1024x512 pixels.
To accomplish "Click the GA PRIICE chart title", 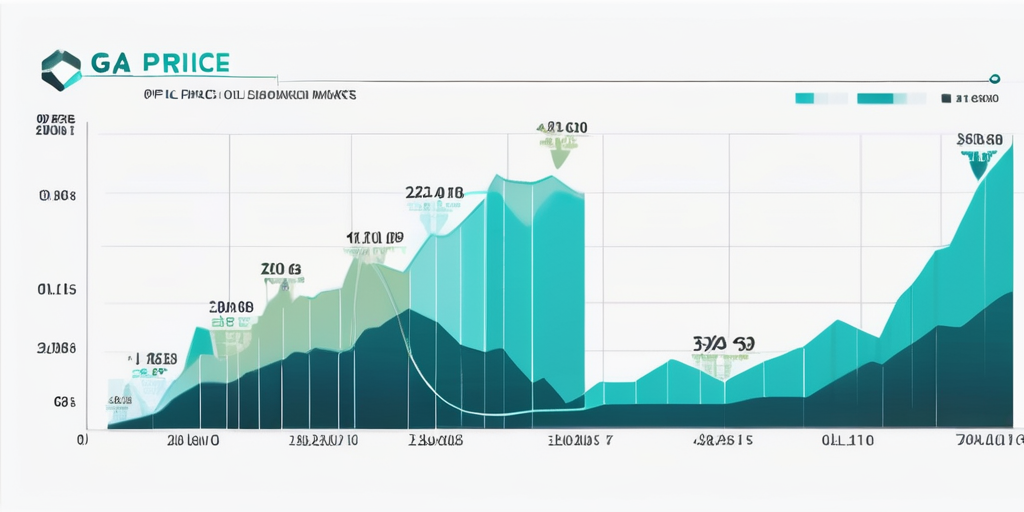I will pos(159,64).
